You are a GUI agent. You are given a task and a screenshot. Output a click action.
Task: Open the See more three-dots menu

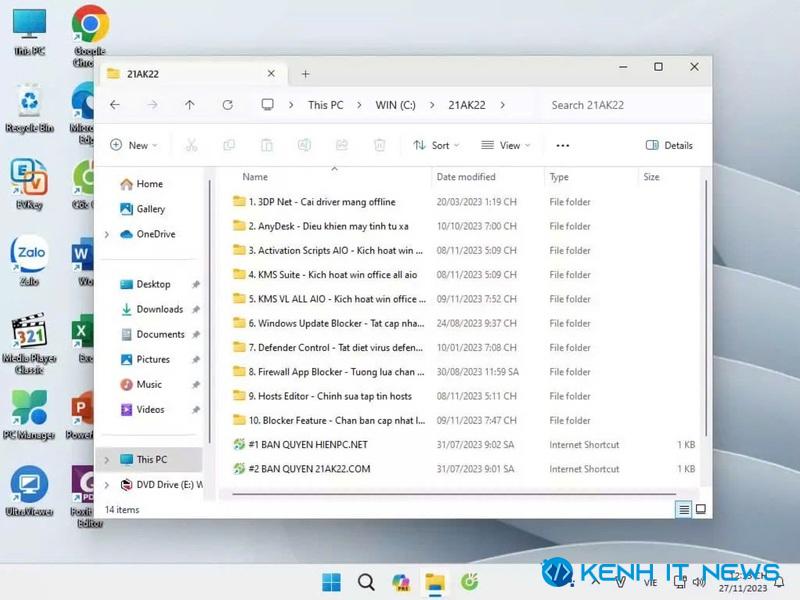[x=563, y=145]
